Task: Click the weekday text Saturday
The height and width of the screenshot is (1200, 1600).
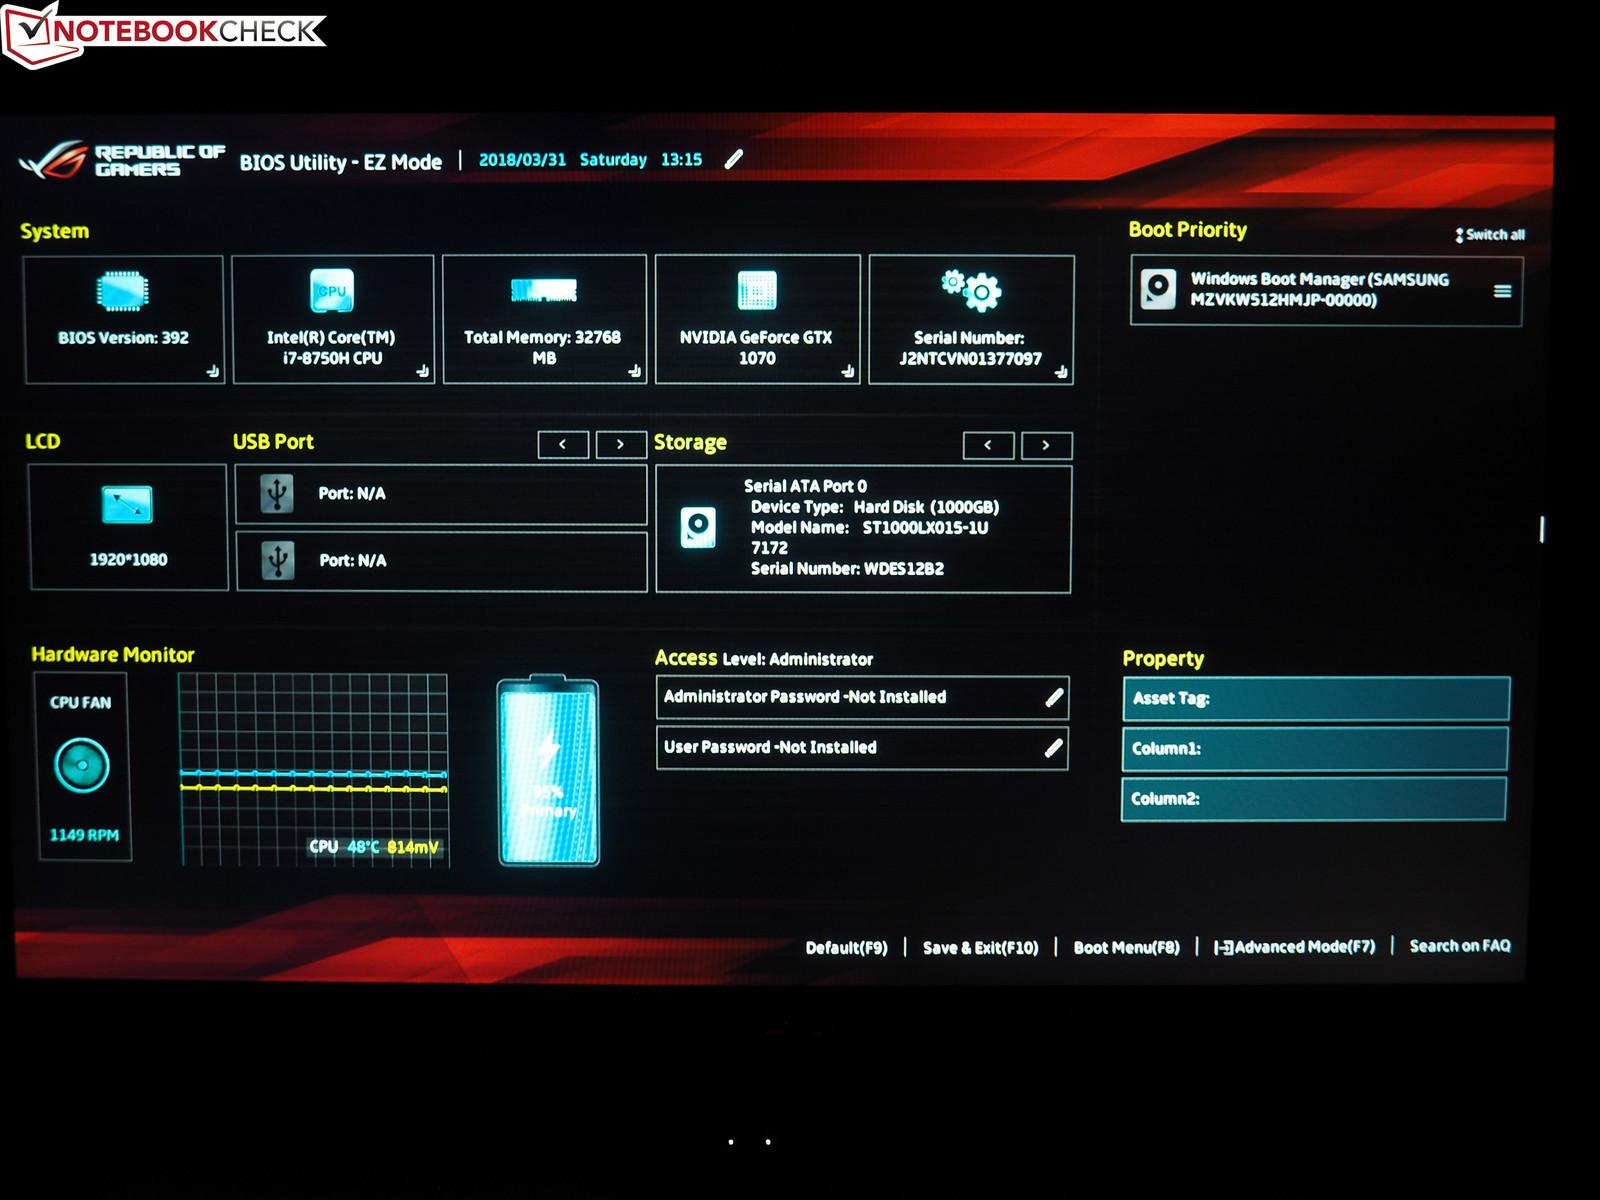Action: pos(613,160)
